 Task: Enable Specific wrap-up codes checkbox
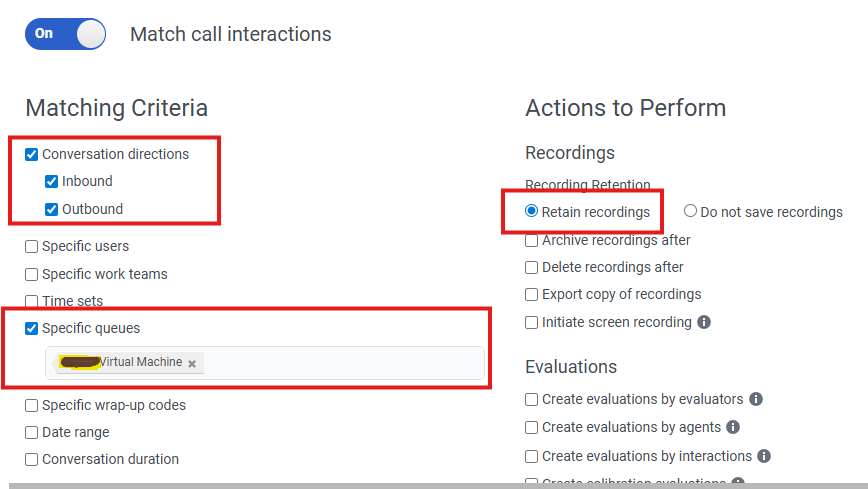(x=32, y=405)
